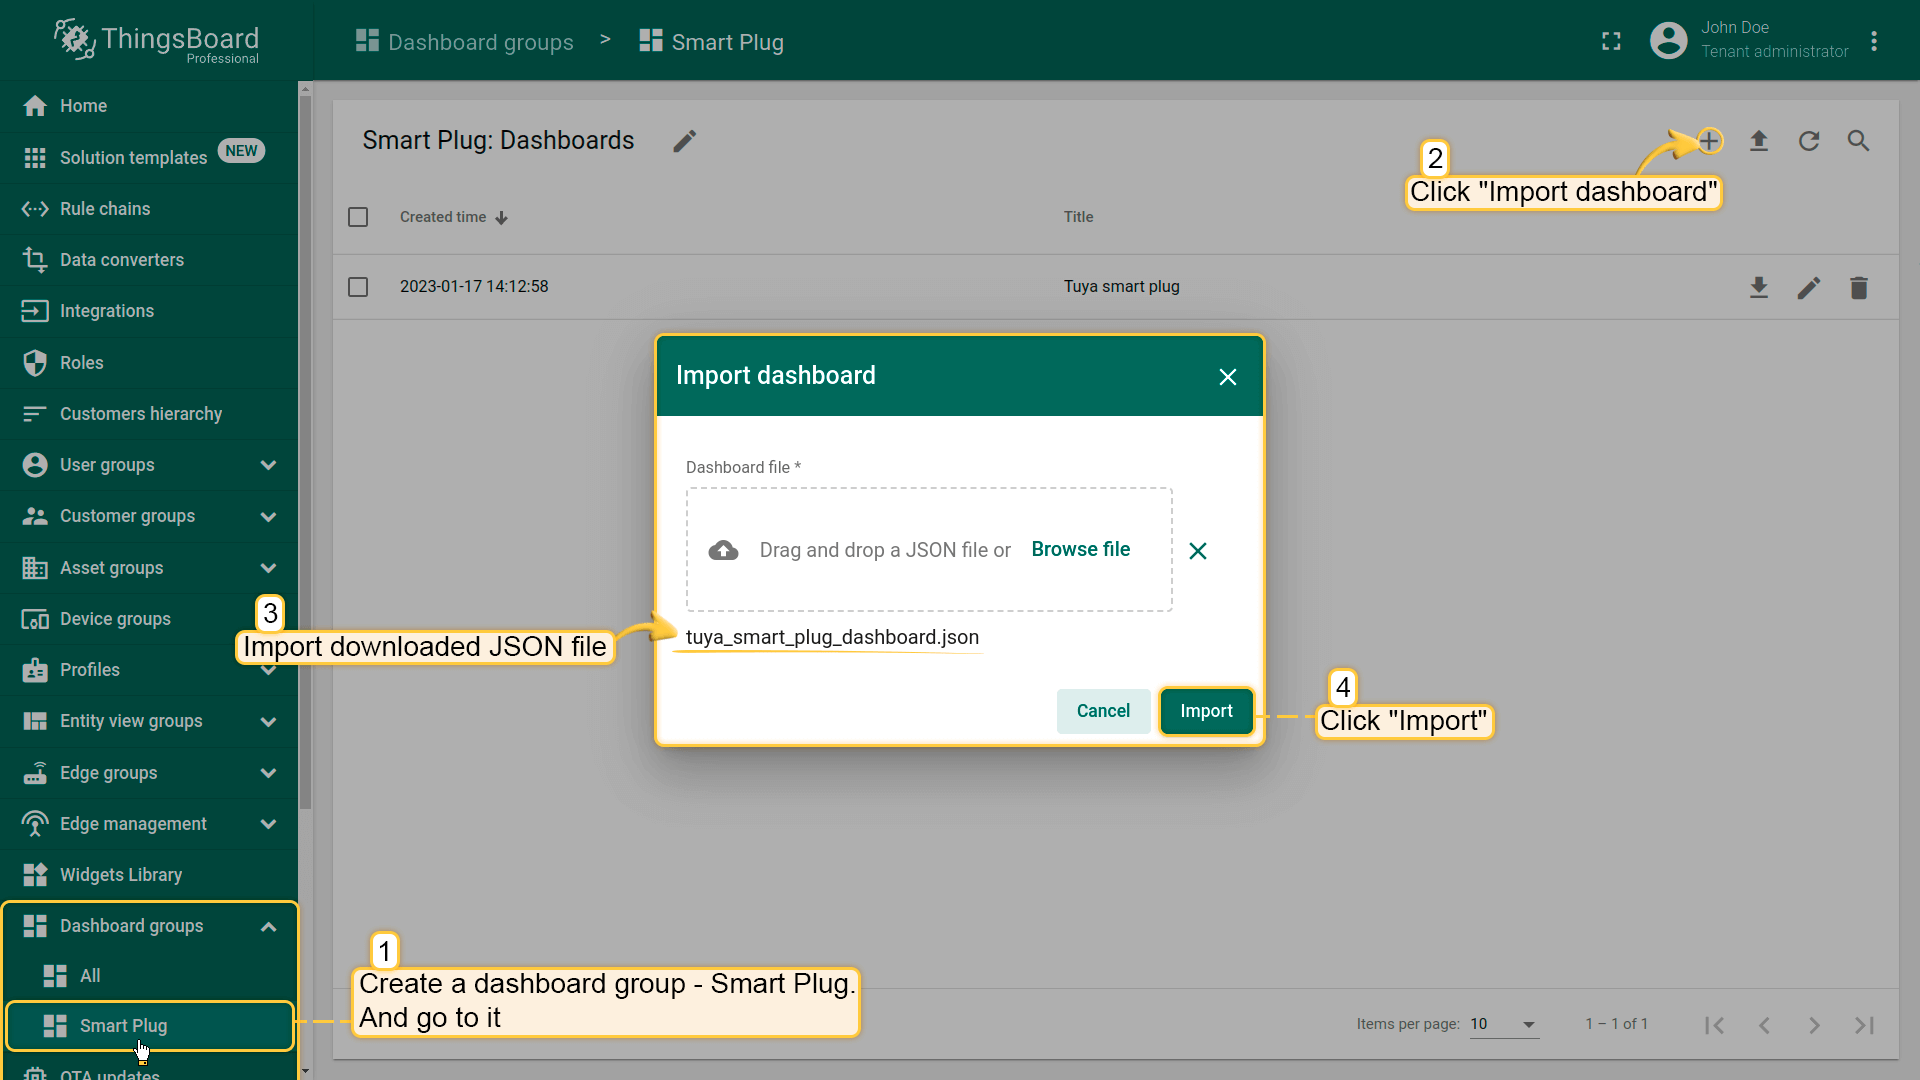
Task: Open items per page dropdown
Action: click(x=1503, y=1024)
